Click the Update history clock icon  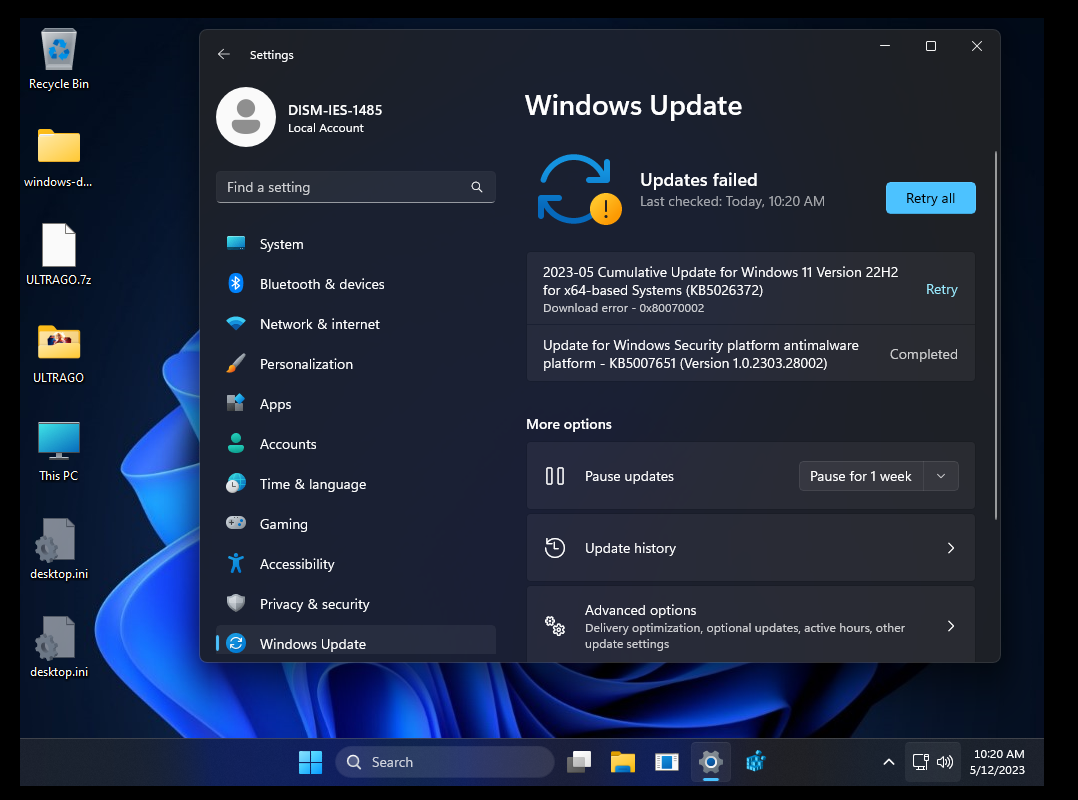555,548
